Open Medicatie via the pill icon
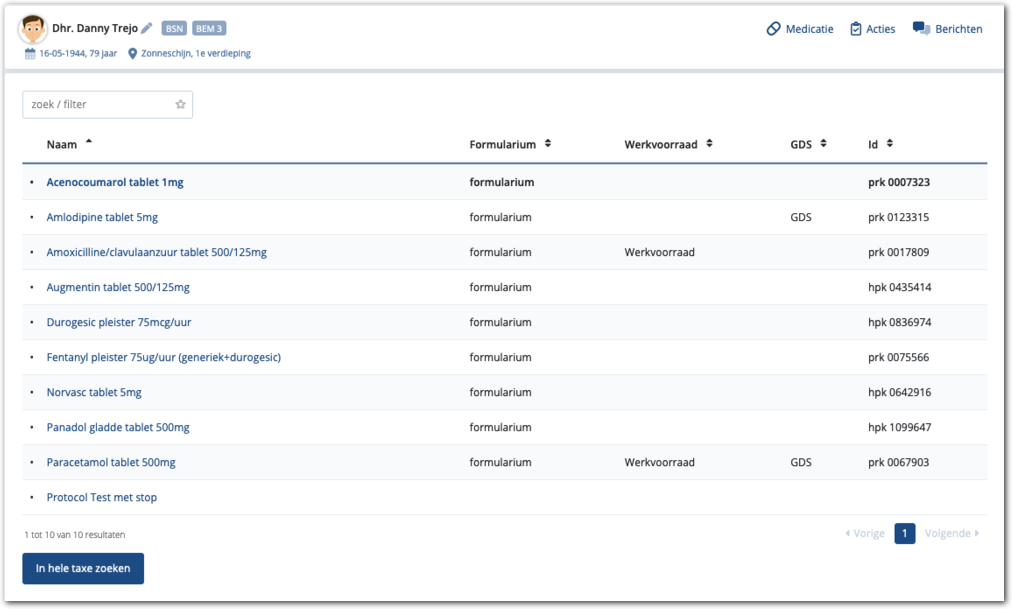Screen dimensions: 1012x609 click(x=773, y=29)
